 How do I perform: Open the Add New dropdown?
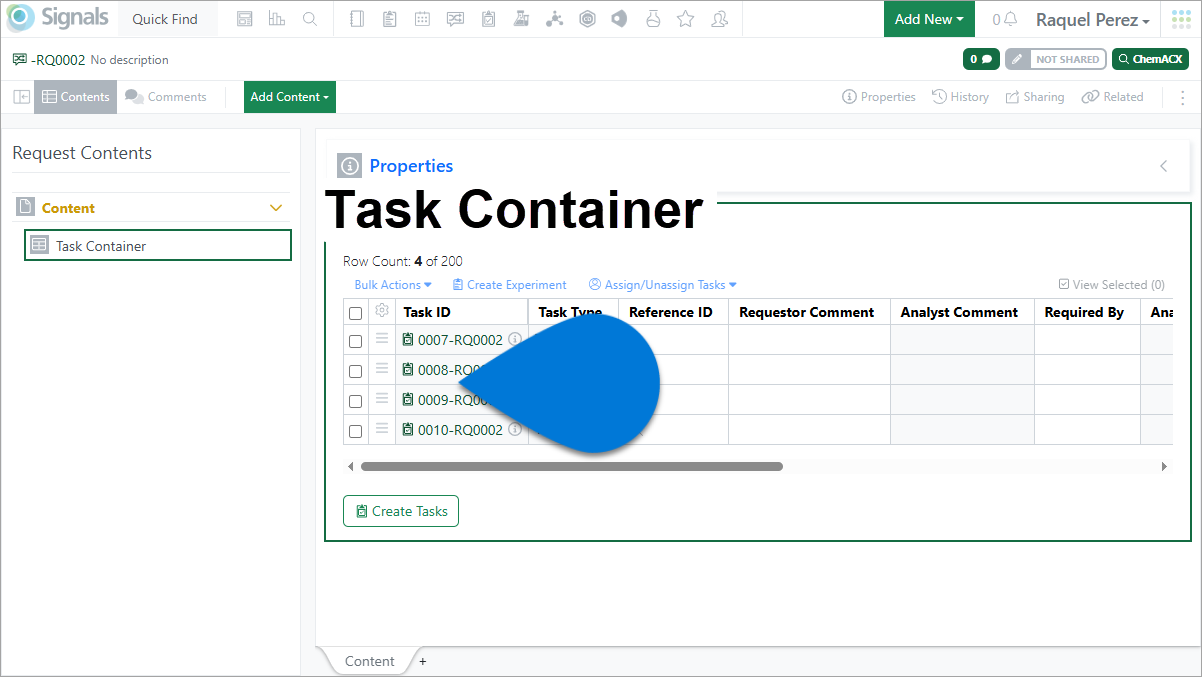[929, 19]
